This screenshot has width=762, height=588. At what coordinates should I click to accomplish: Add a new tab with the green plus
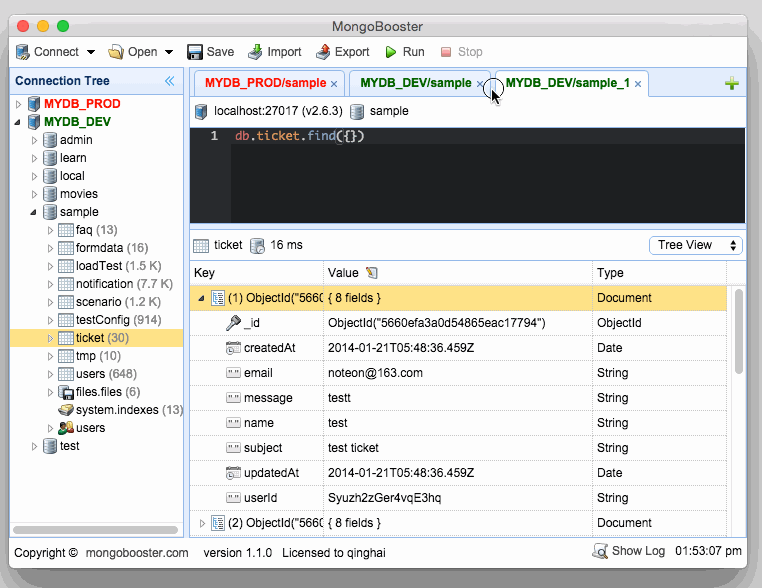(x=731, y=84)
